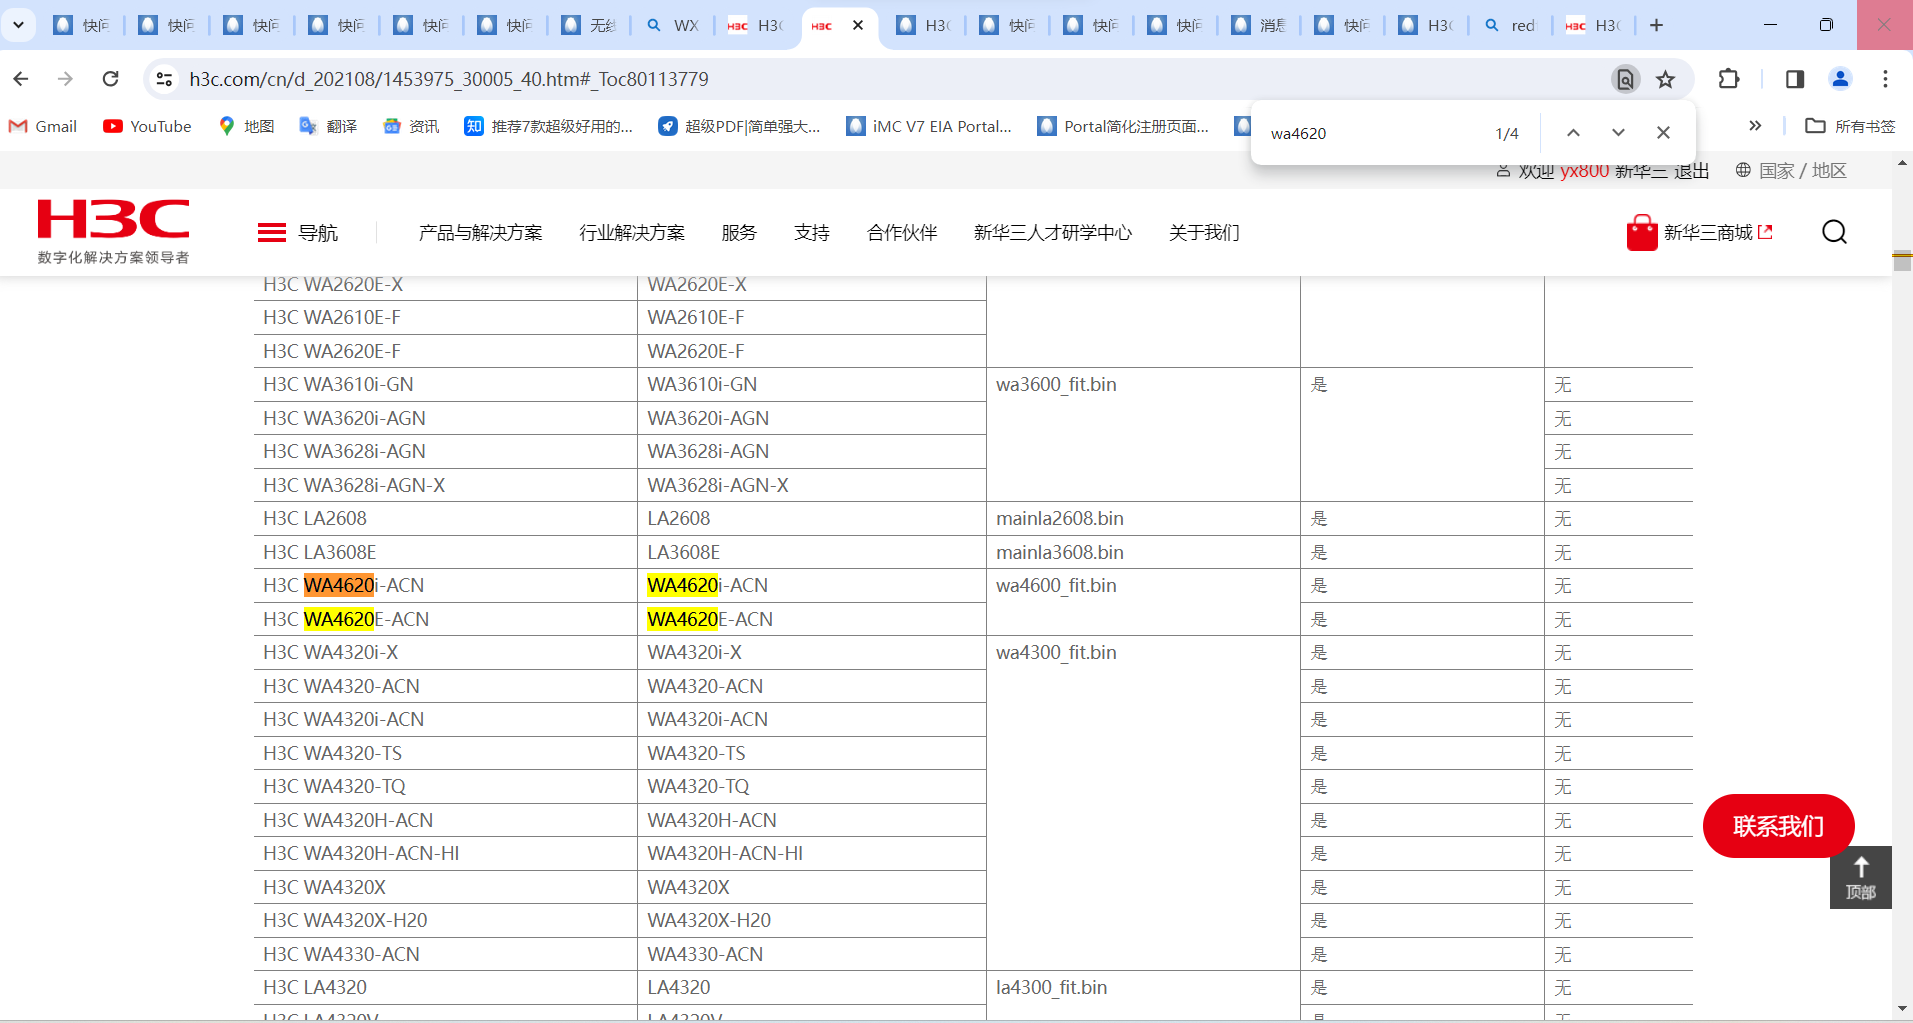
Task: Open the 资讯 news bookmark
Action: tap(412, 126)
